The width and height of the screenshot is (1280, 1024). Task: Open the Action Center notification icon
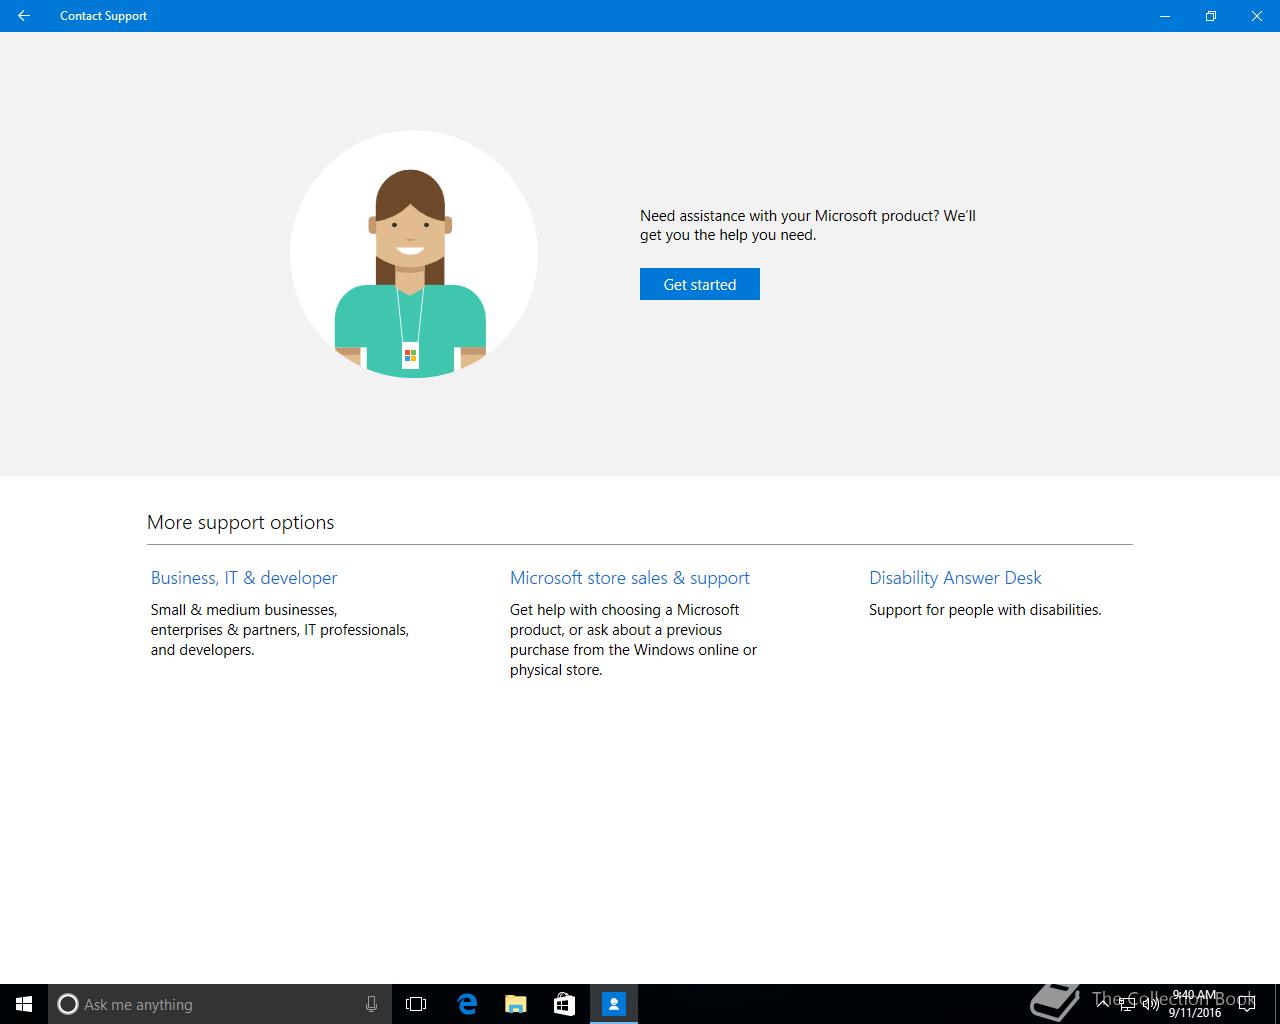pyautogui.click(x=1247, y=1004)
